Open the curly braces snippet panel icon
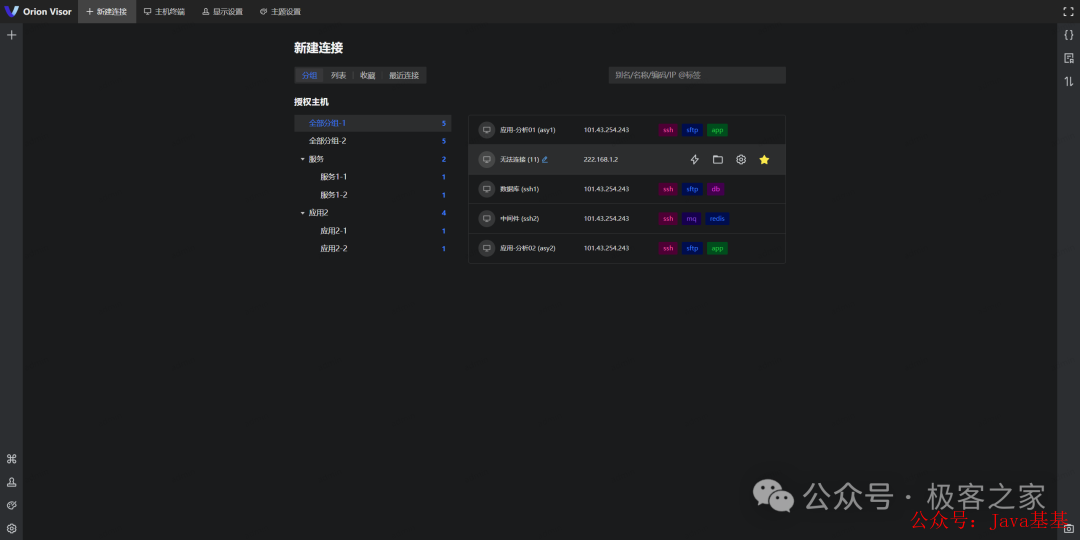Image resolution: width=1080 pixels, height=540 pixels. (x=1068, y=34)
